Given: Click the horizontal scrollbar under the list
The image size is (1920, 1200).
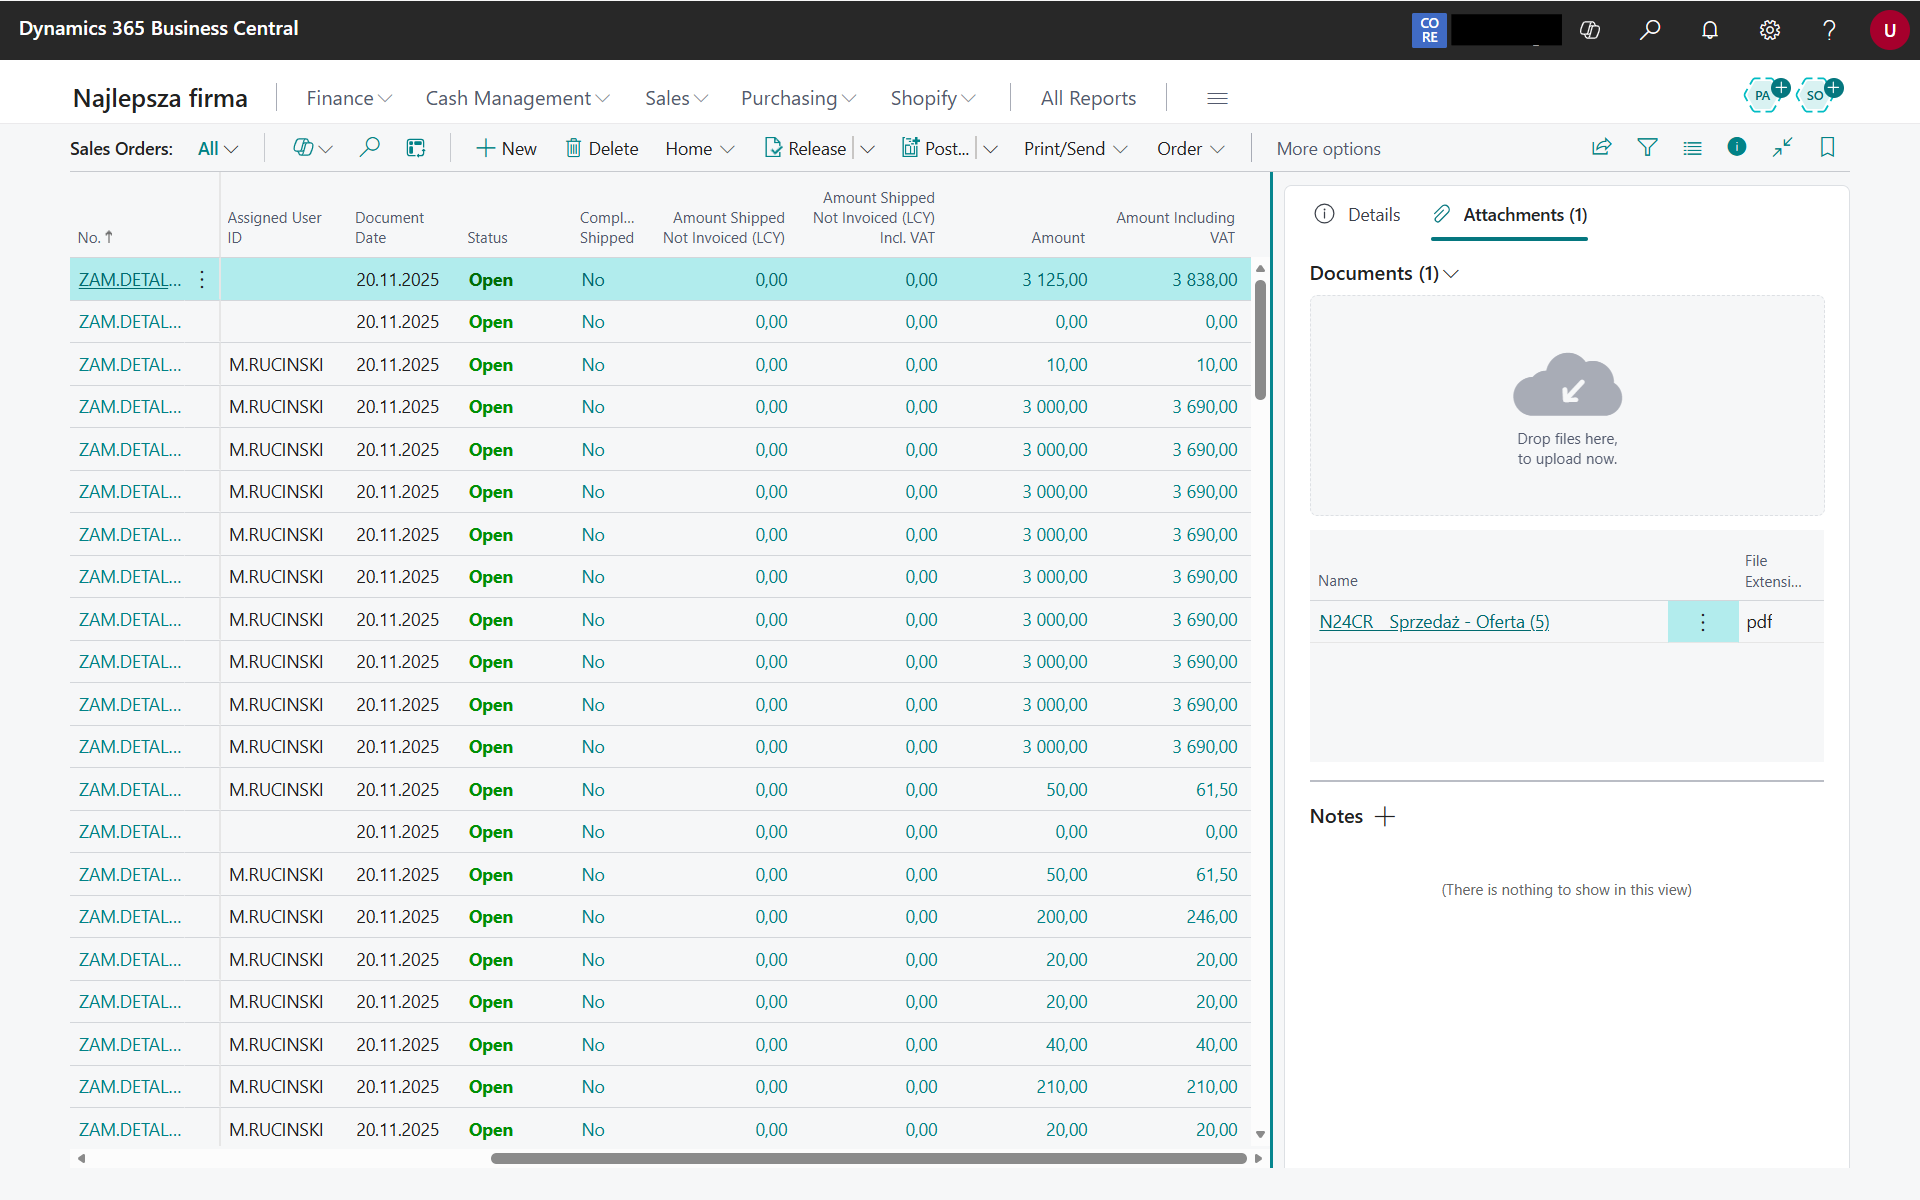Looking at the screenshot, I should point(868,1158).
